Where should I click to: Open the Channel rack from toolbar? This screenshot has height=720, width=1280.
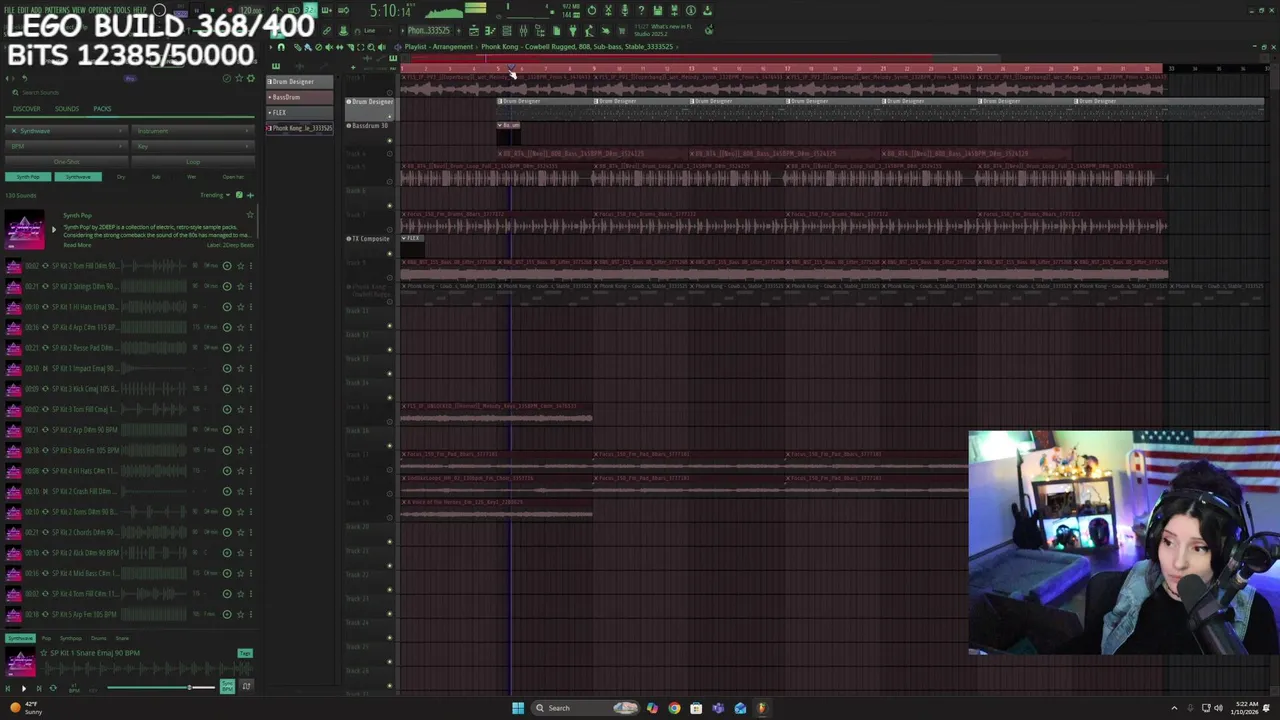tap(507, 31)
